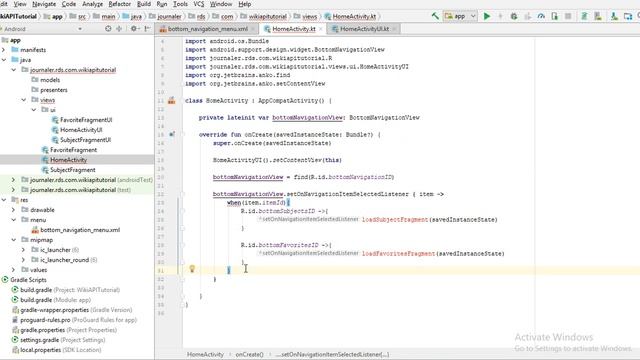The image size is (640, 360).
Task: Open the Project Structure icon
Action: 628,16
